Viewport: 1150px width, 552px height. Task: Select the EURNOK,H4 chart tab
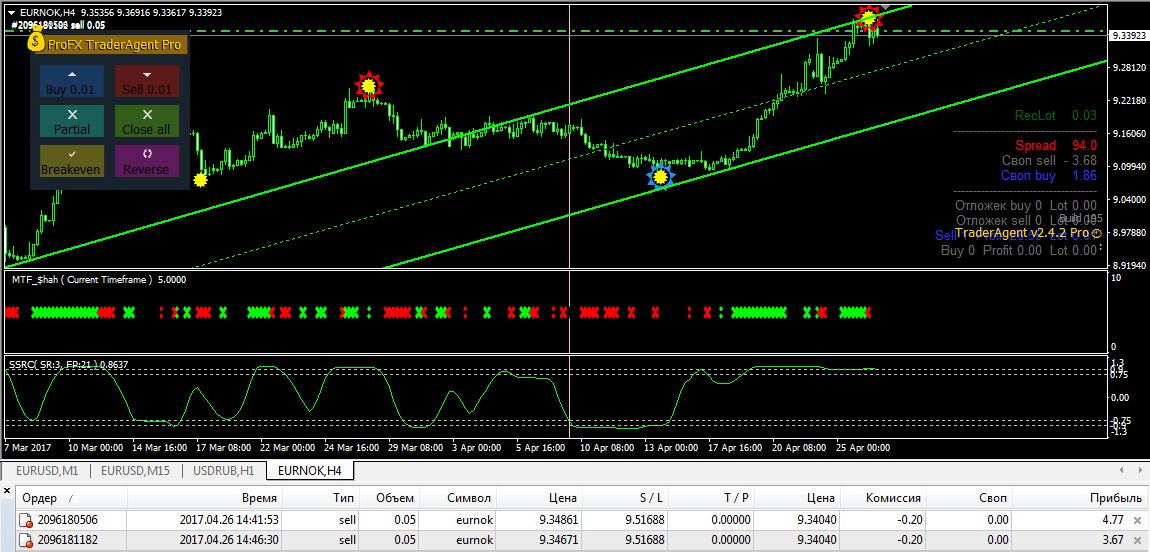pos(310,470)
